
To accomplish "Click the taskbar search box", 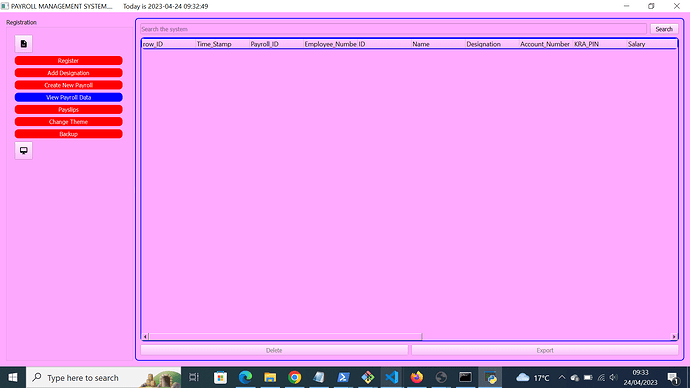I will [103, 377].
